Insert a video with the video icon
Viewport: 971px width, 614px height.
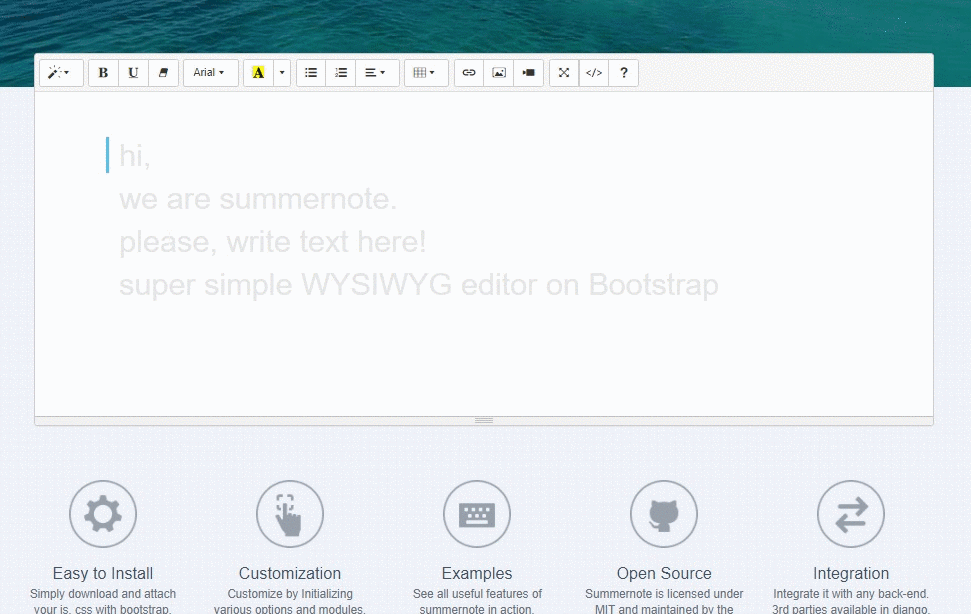[527, 72]
